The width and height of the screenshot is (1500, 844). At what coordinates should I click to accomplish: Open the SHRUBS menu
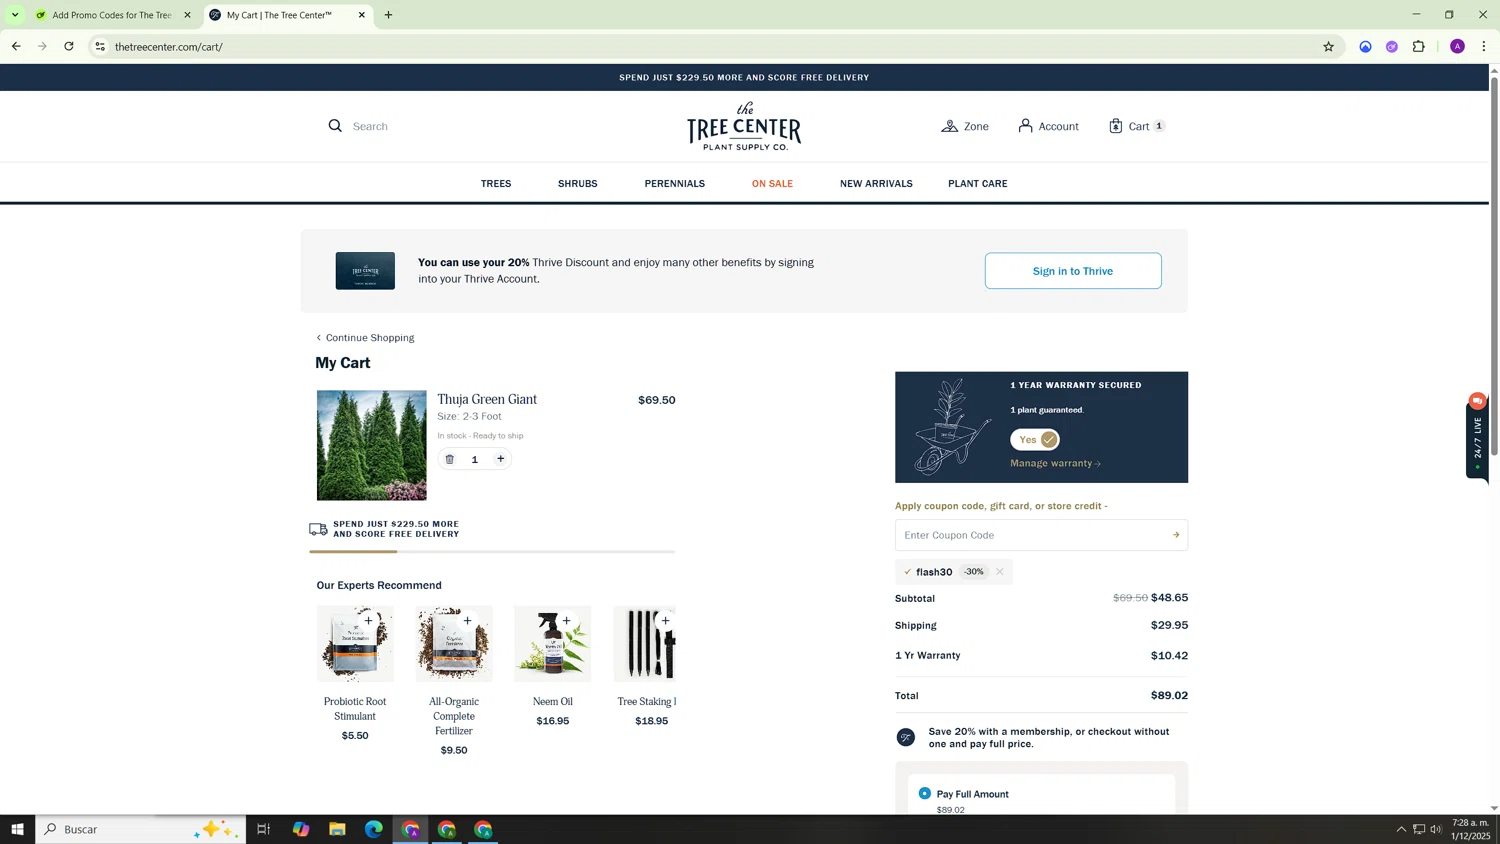coord(578,184)
